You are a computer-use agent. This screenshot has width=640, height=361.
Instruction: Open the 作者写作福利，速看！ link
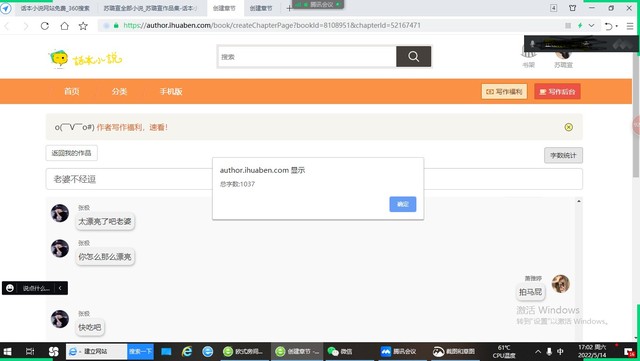[x=132, y=127]
